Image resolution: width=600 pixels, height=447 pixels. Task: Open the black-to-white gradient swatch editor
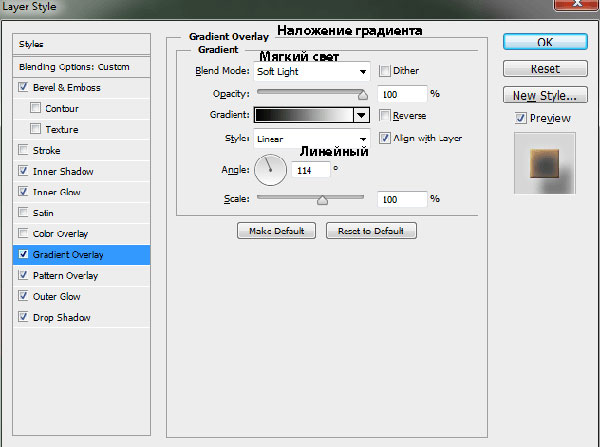pos(304,115)
